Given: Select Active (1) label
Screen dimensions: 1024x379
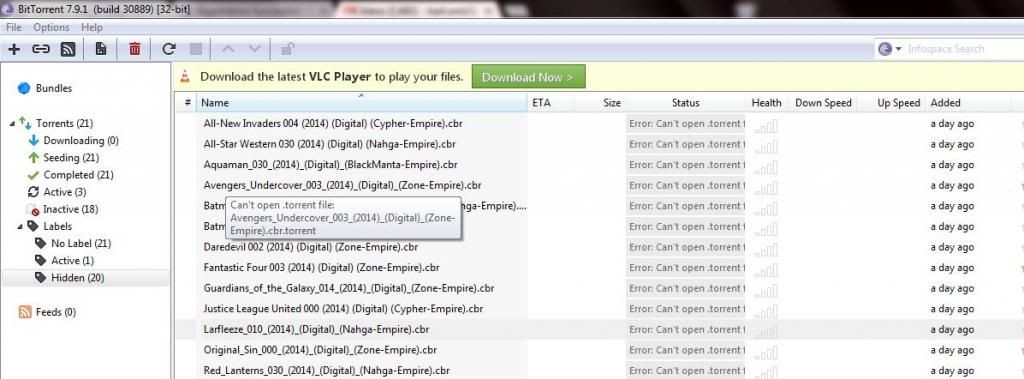Looking at the screenshot, I should 72,261.
